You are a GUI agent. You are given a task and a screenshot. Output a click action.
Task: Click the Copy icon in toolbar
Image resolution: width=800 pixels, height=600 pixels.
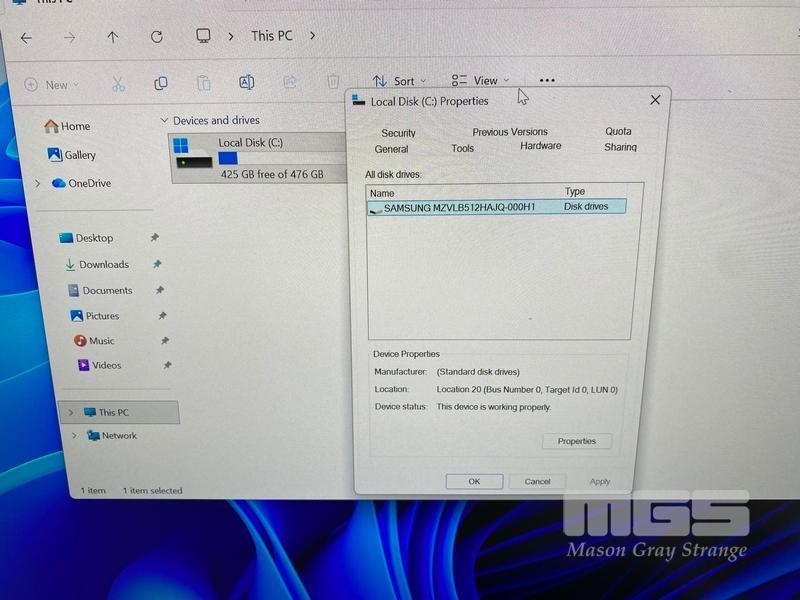tap(160, 83)
